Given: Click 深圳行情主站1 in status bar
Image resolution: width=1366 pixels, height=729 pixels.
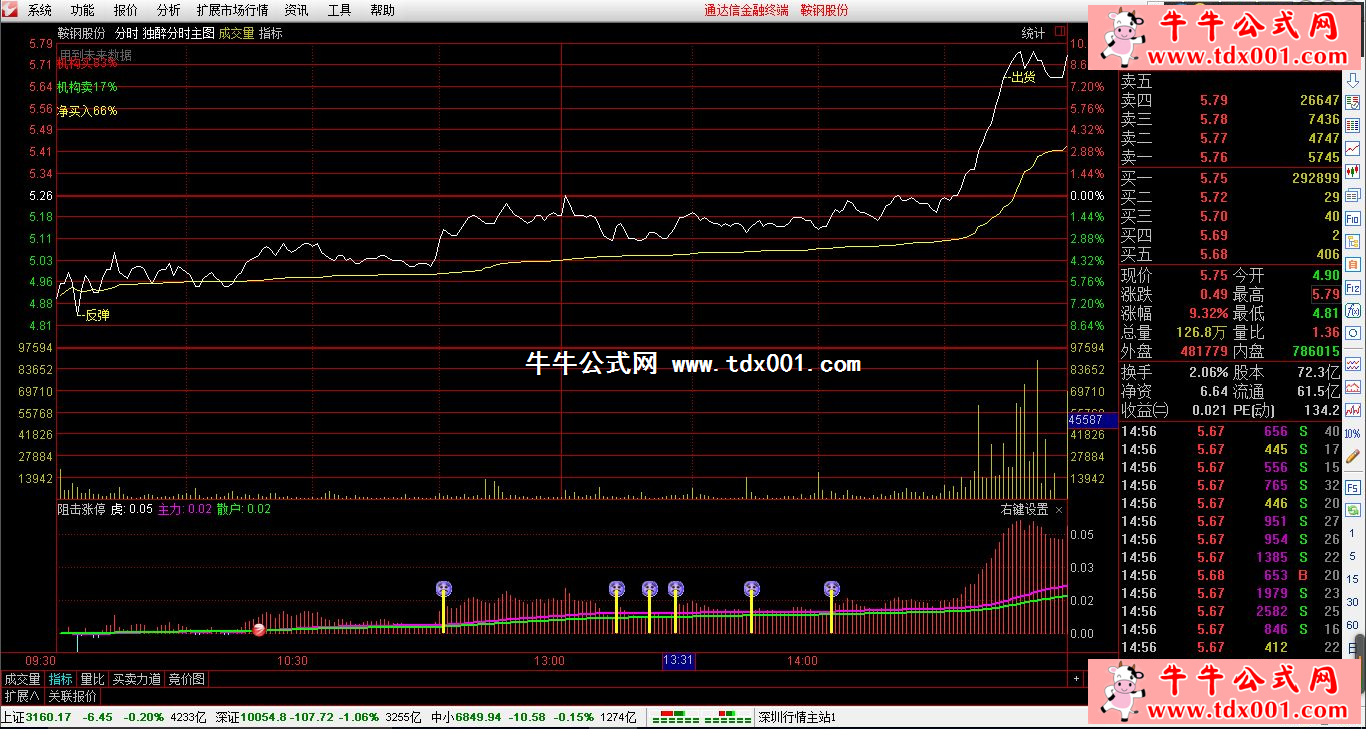Looking at the screenshot, I should 797,717.
